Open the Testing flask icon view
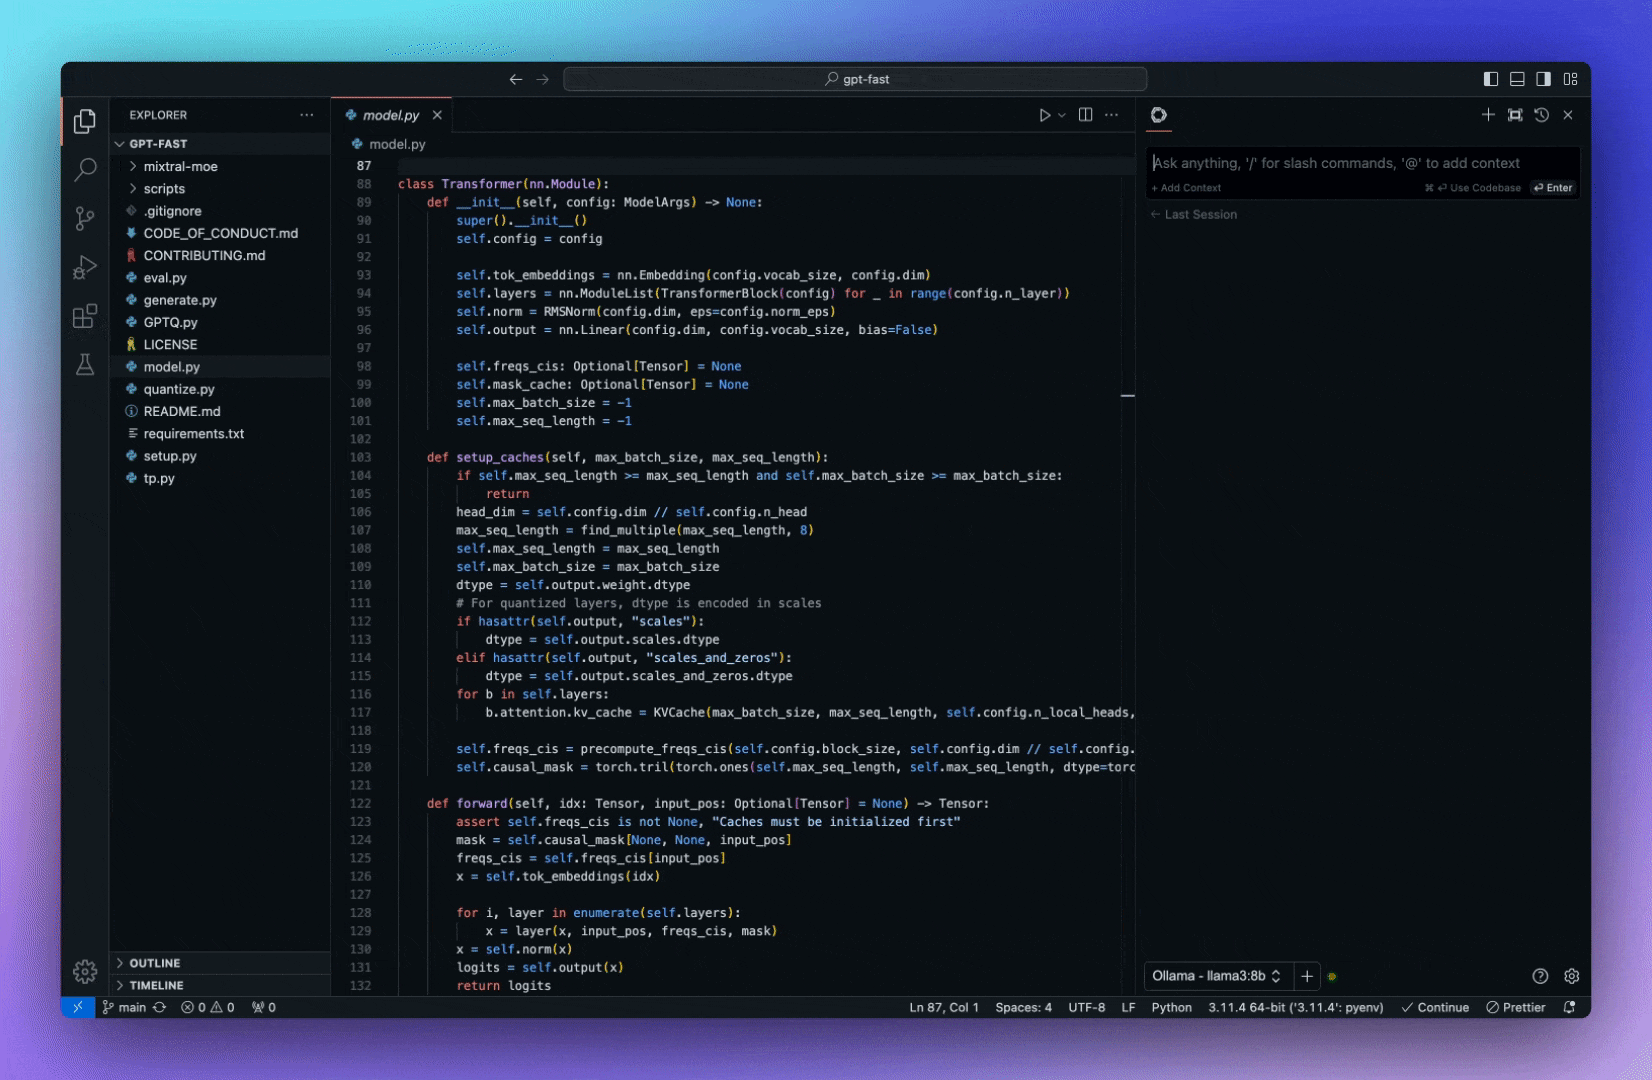This screenshot has height=1080, width=1652. tap(85, 365)
